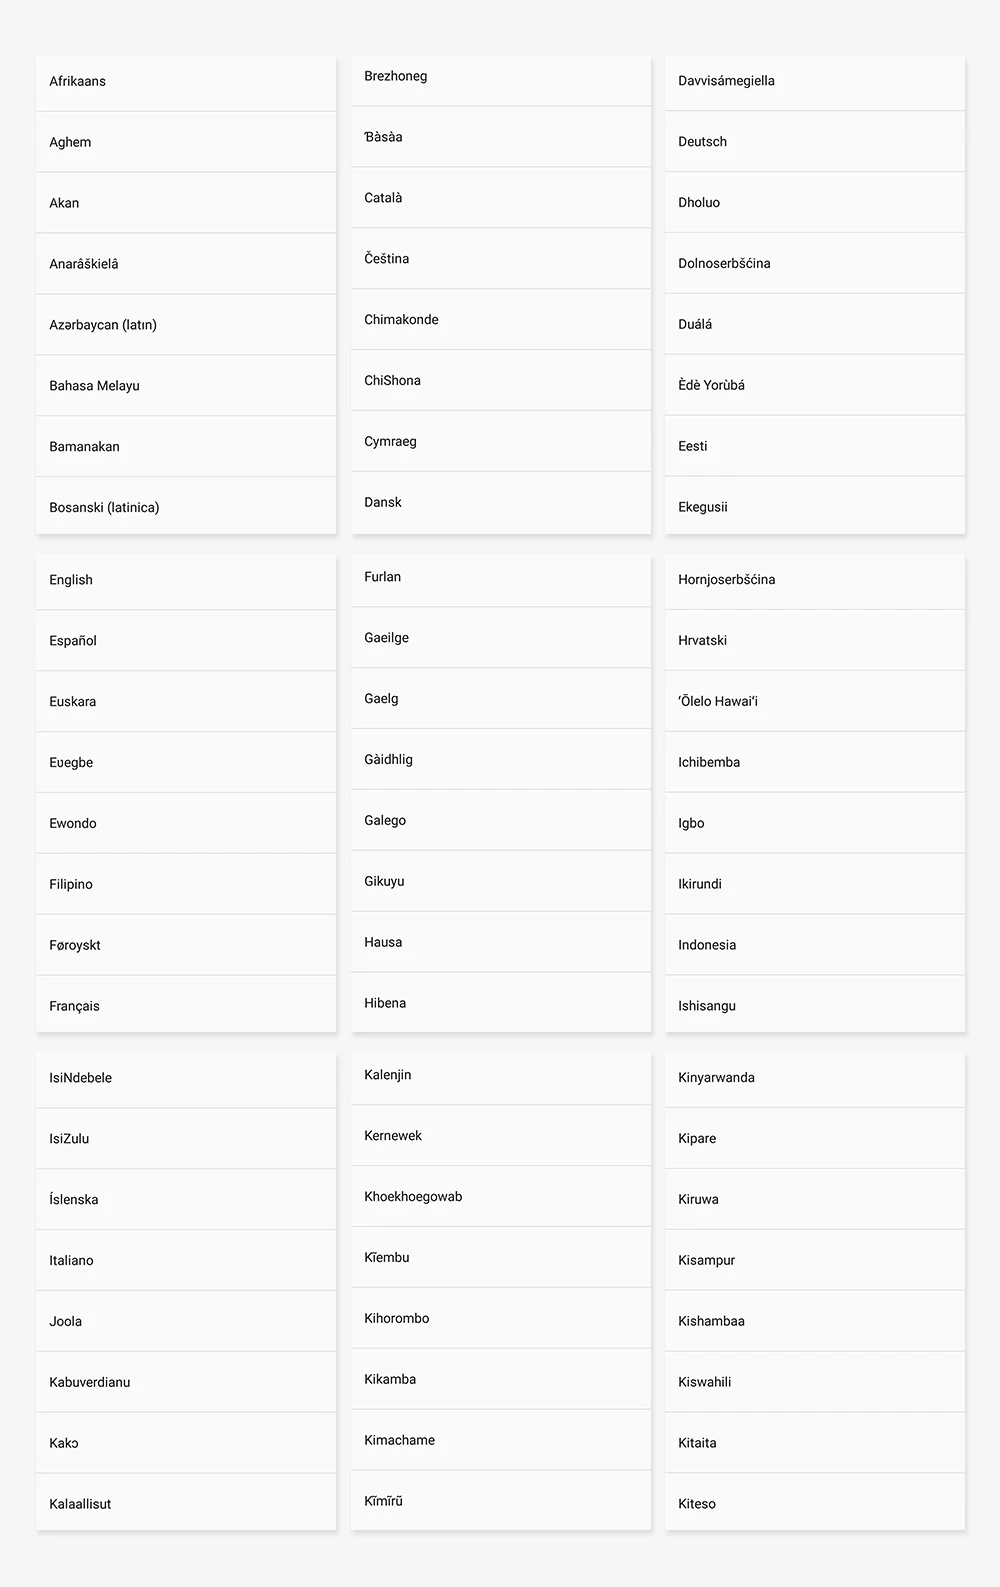
Task: Pick Español from the list
Action: [x=186, y=640]
